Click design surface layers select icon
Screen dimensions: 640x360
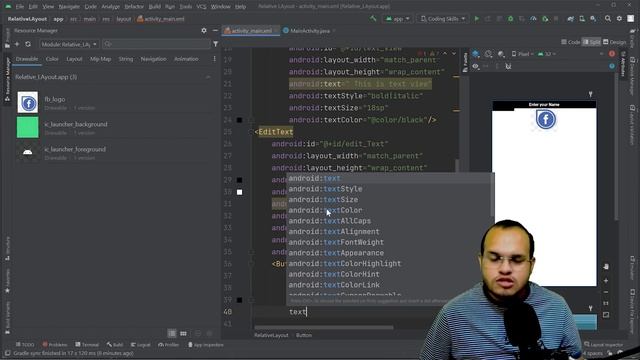[476, 54]
